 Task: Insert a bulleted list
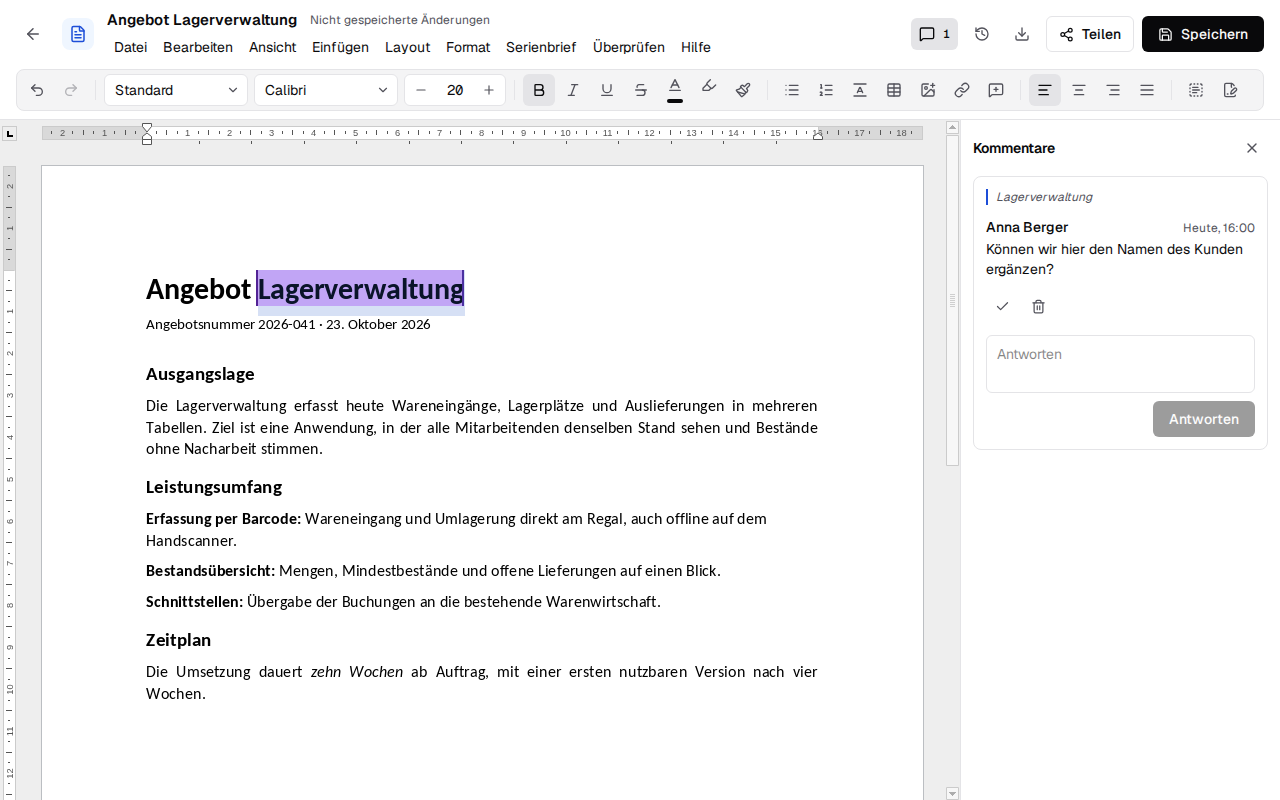792,90
